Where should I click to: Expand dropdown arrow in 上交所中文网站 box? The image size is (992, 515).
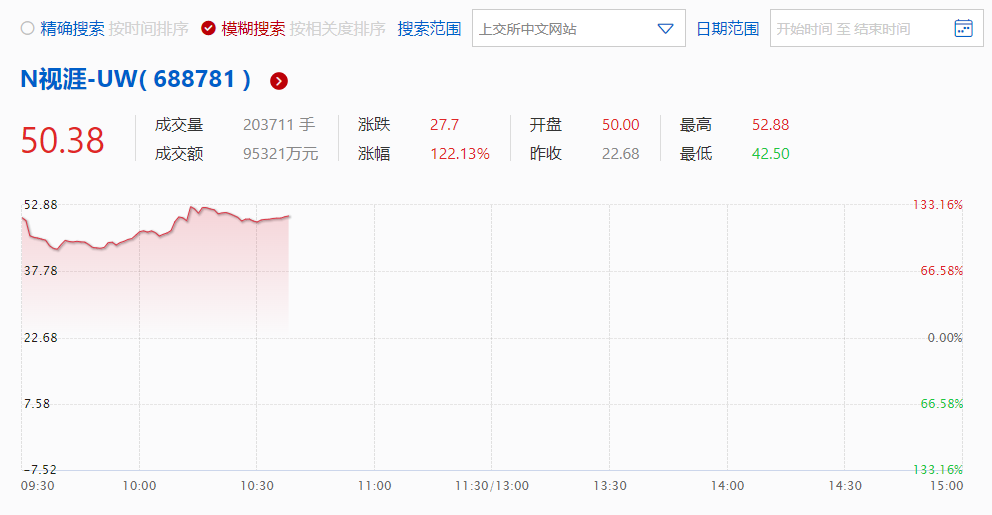[666, 29]
